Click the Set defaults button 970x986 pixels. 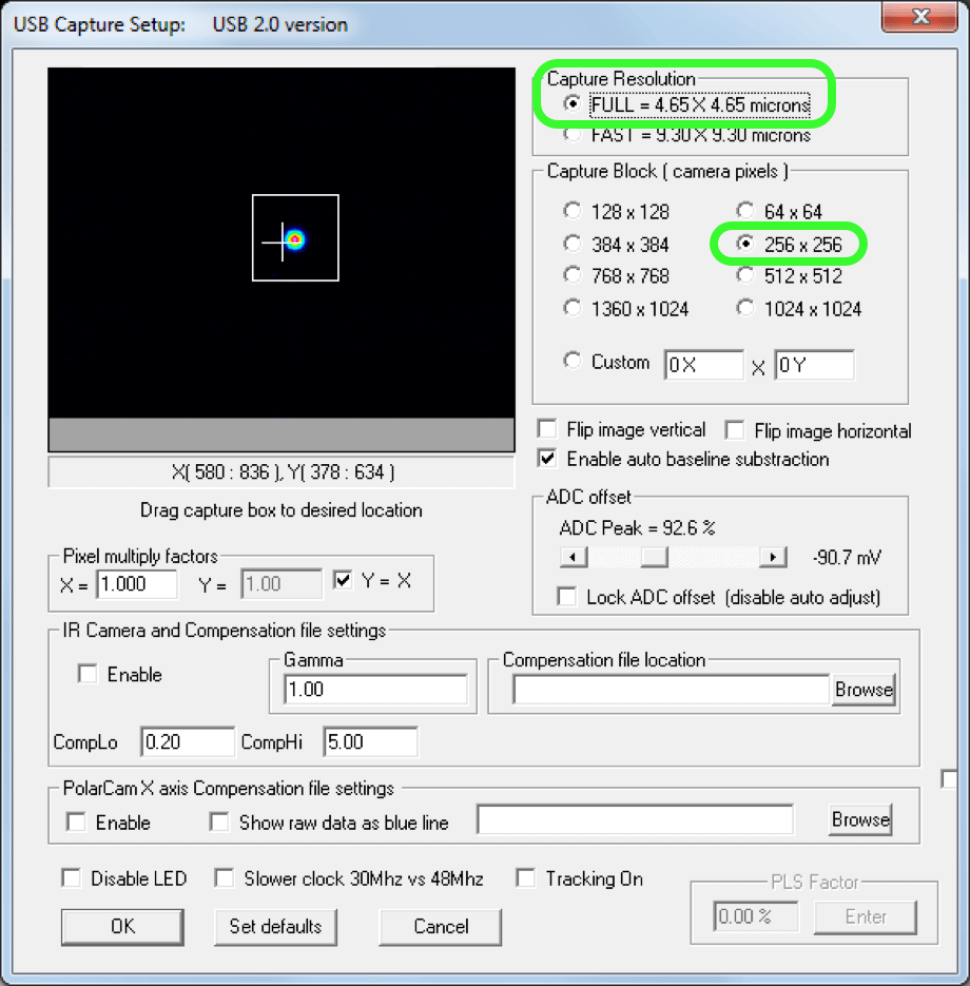(x=276, y=926)
